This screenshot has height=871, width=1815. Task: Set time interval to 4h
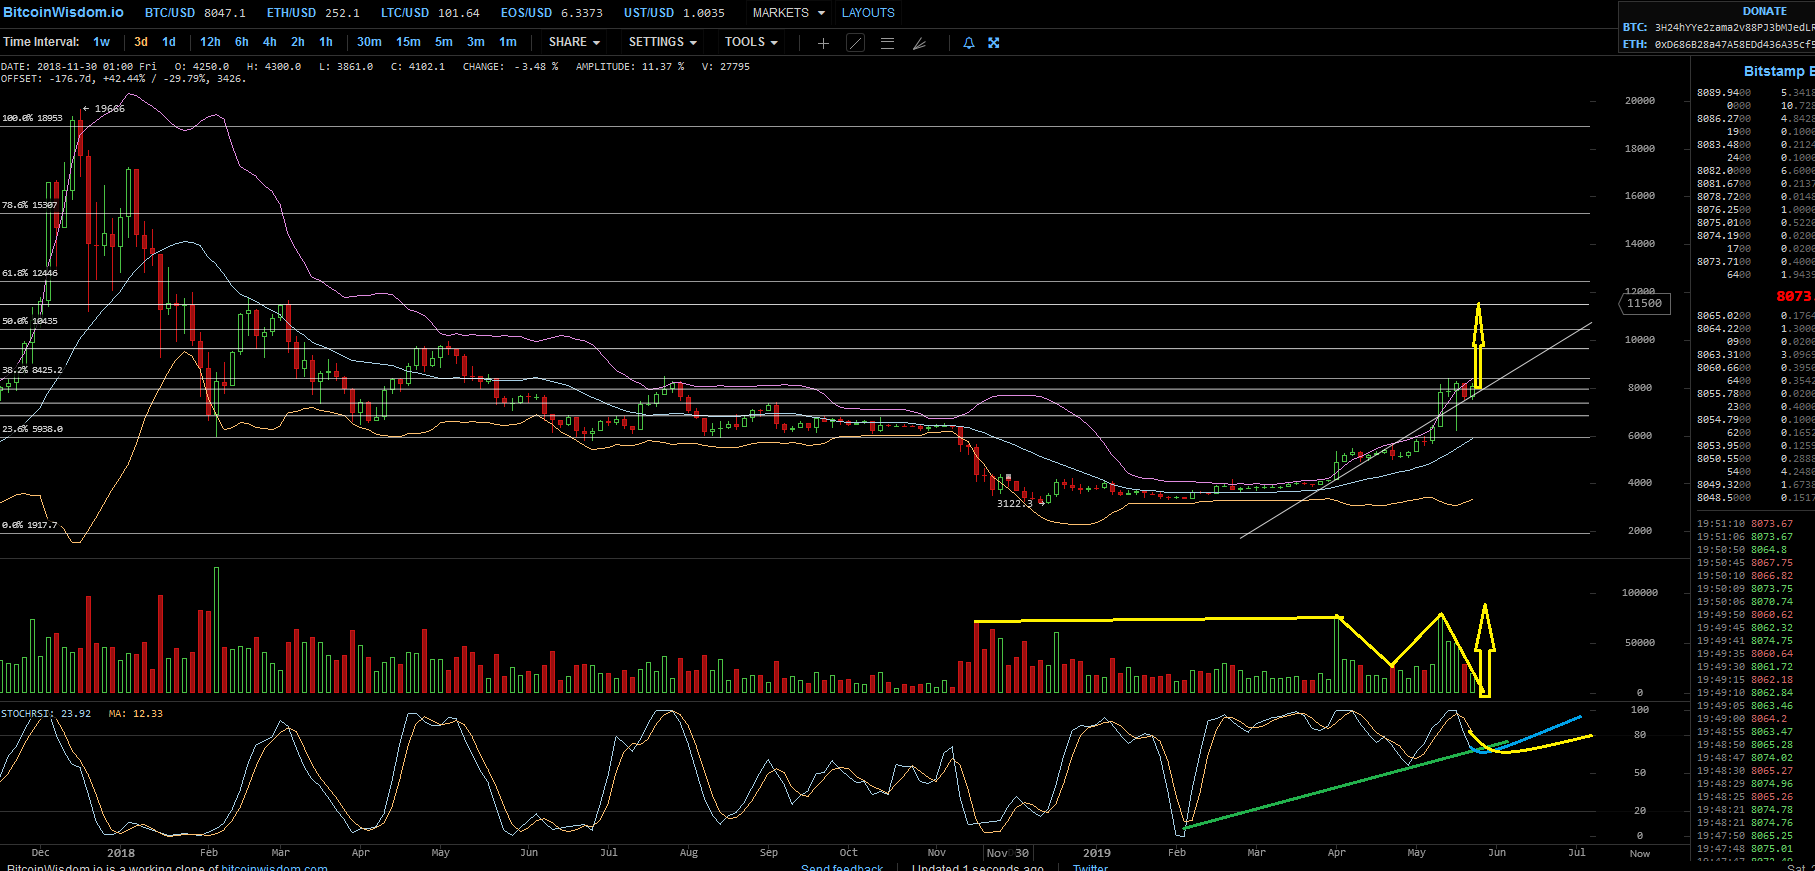coord(270,42)
